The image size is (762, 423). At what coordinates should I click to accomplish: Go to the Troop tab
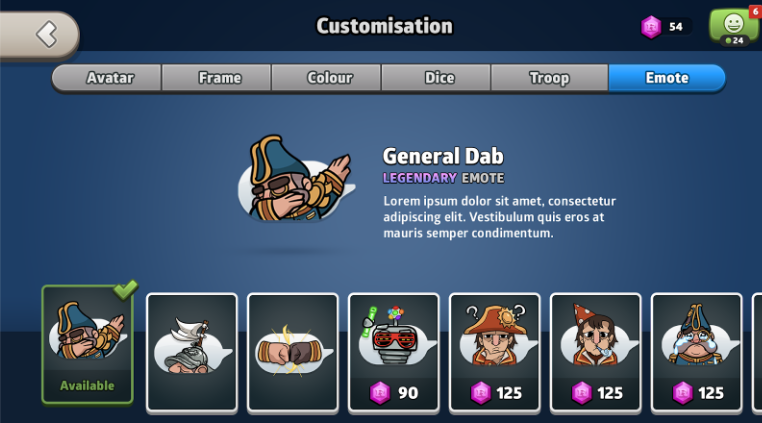coord(549,78)
